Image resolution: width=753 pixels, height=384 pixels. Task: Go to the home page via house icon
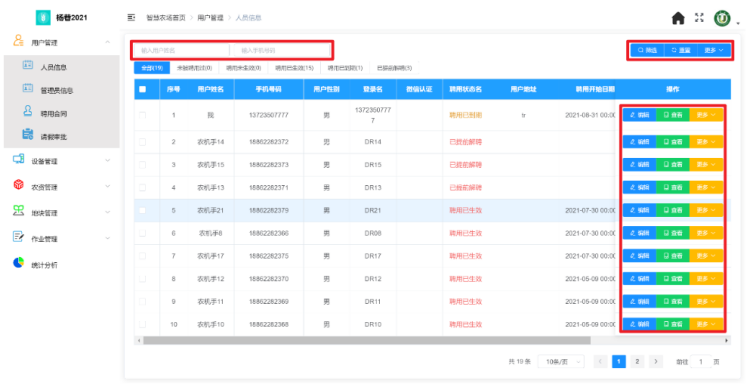[678, 18]
